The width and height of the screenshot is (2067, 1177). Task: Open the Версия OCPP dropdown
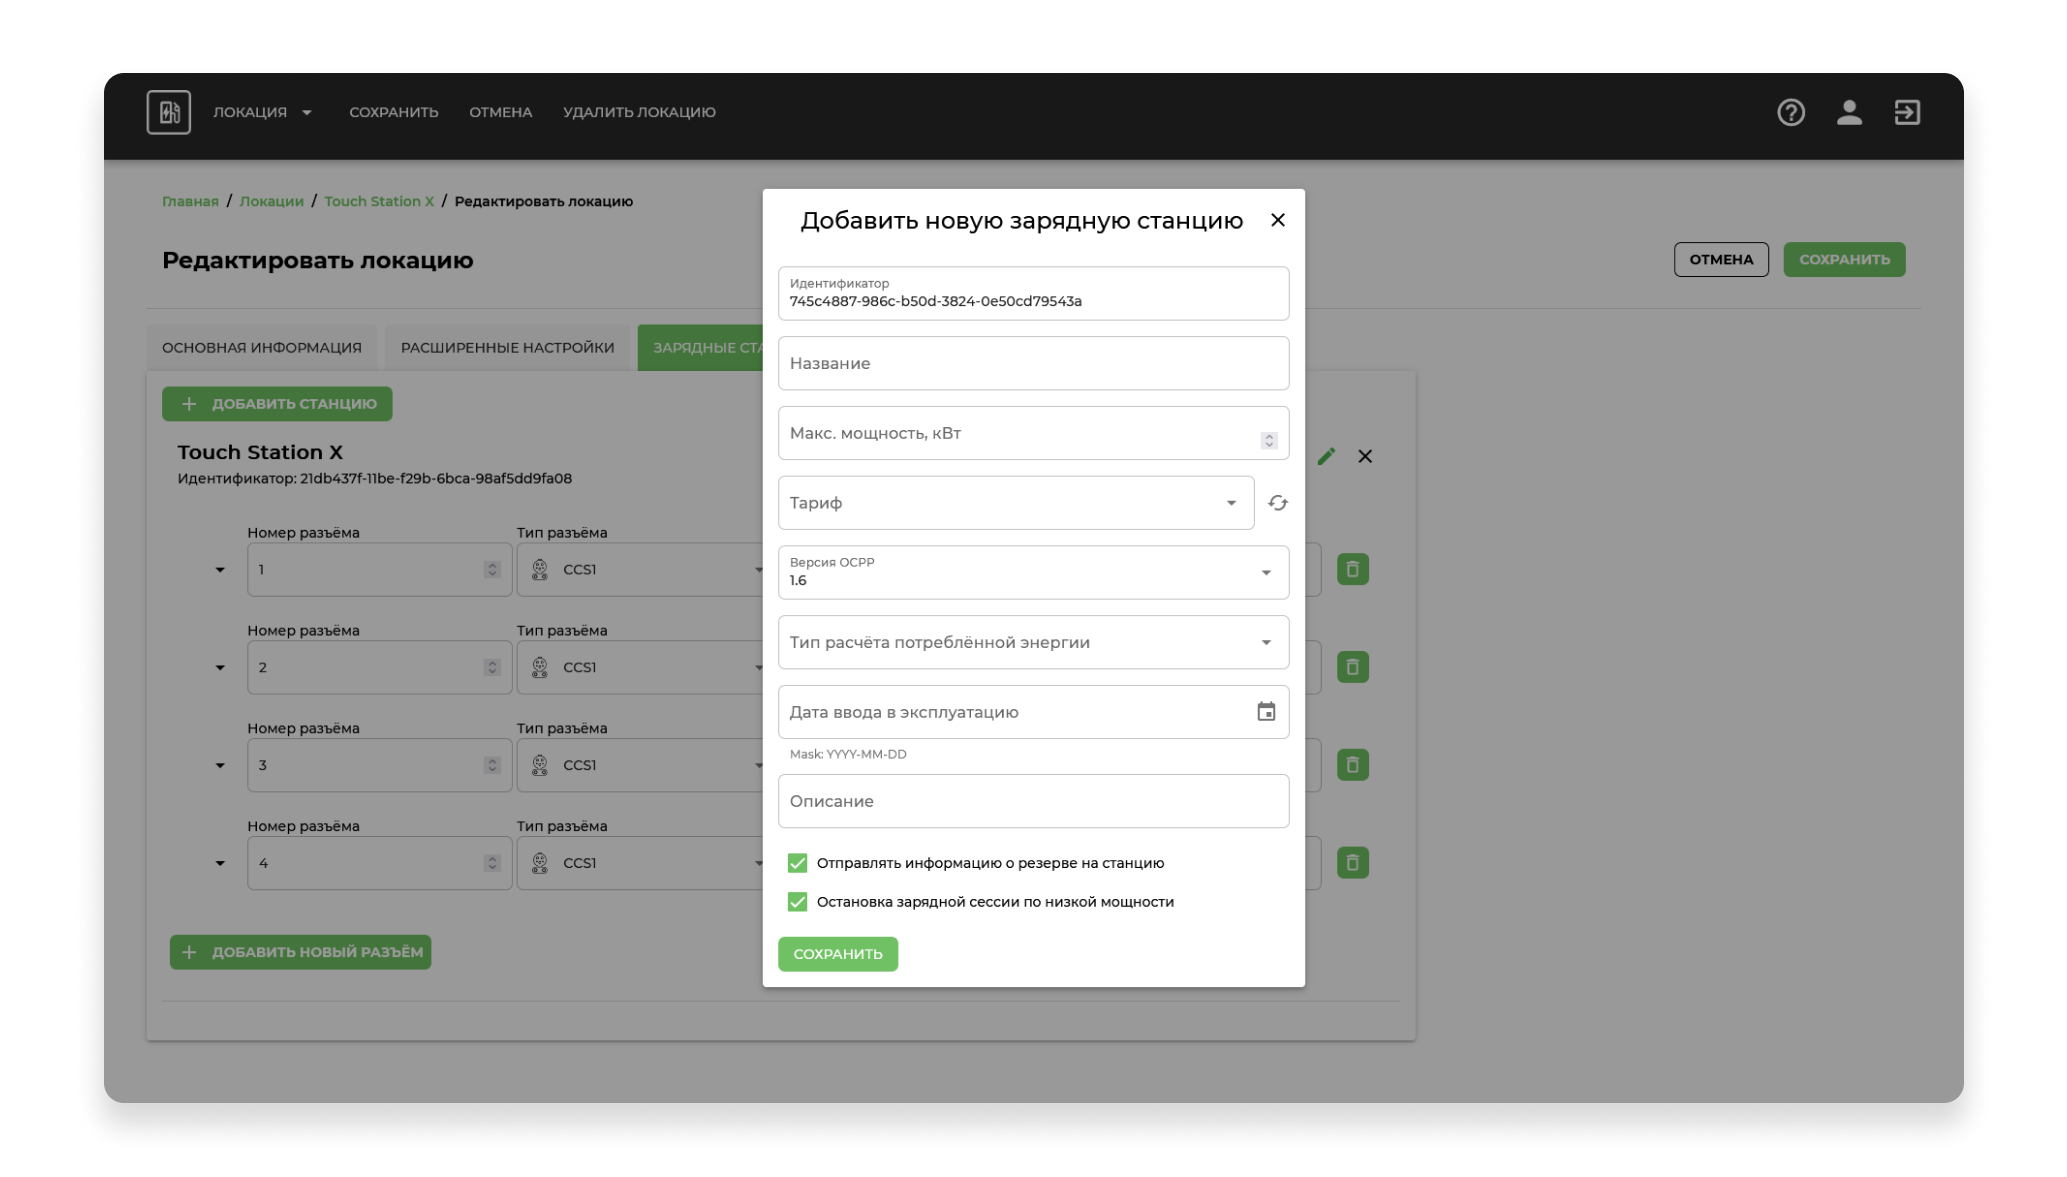(1033, 572)
